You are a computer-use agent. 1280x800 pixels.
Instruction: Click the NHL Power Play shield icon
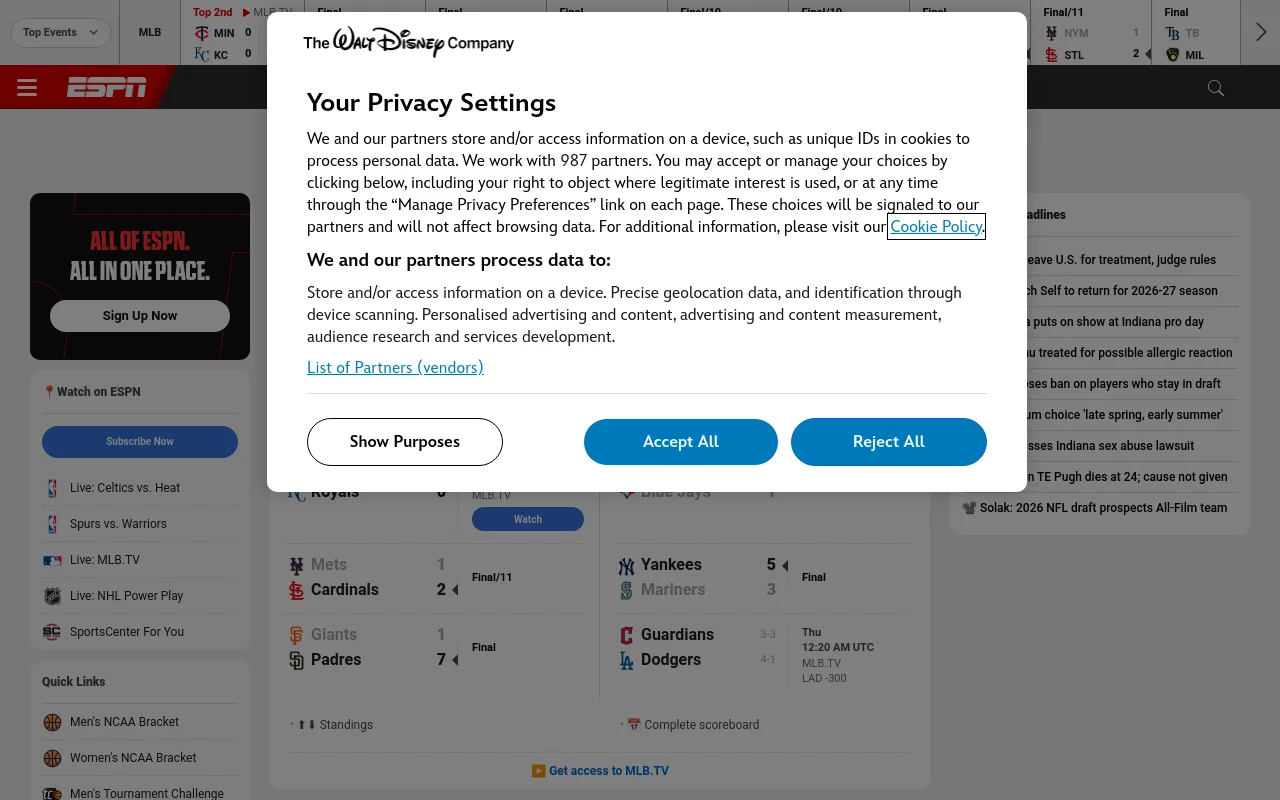pyautogui.click(x=53, y=596)
